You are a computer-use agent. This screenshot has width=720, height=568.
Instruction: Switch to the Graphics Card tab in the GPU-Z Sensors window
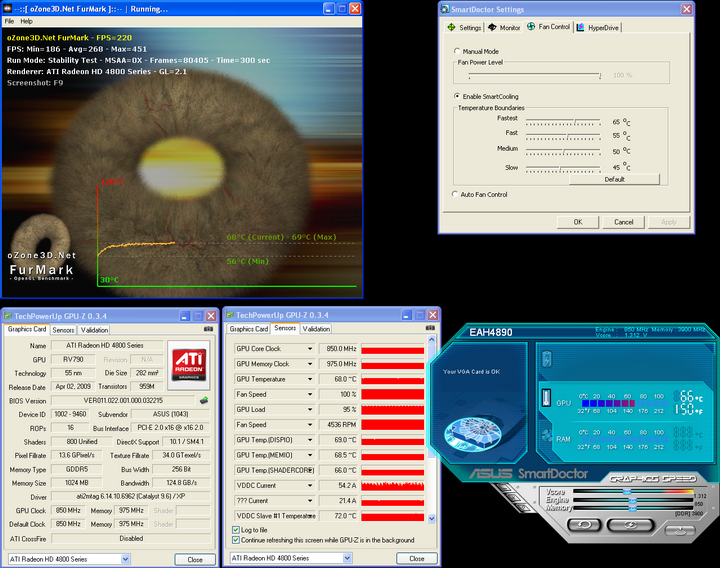[248, 329]
